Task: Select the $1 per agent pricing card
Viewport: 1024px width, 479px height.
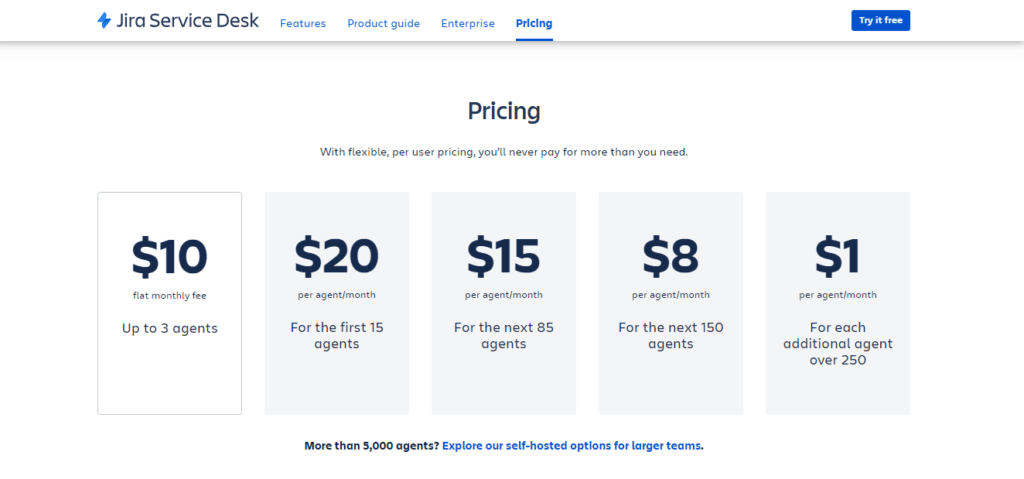Action: click(x=838, y=303)
